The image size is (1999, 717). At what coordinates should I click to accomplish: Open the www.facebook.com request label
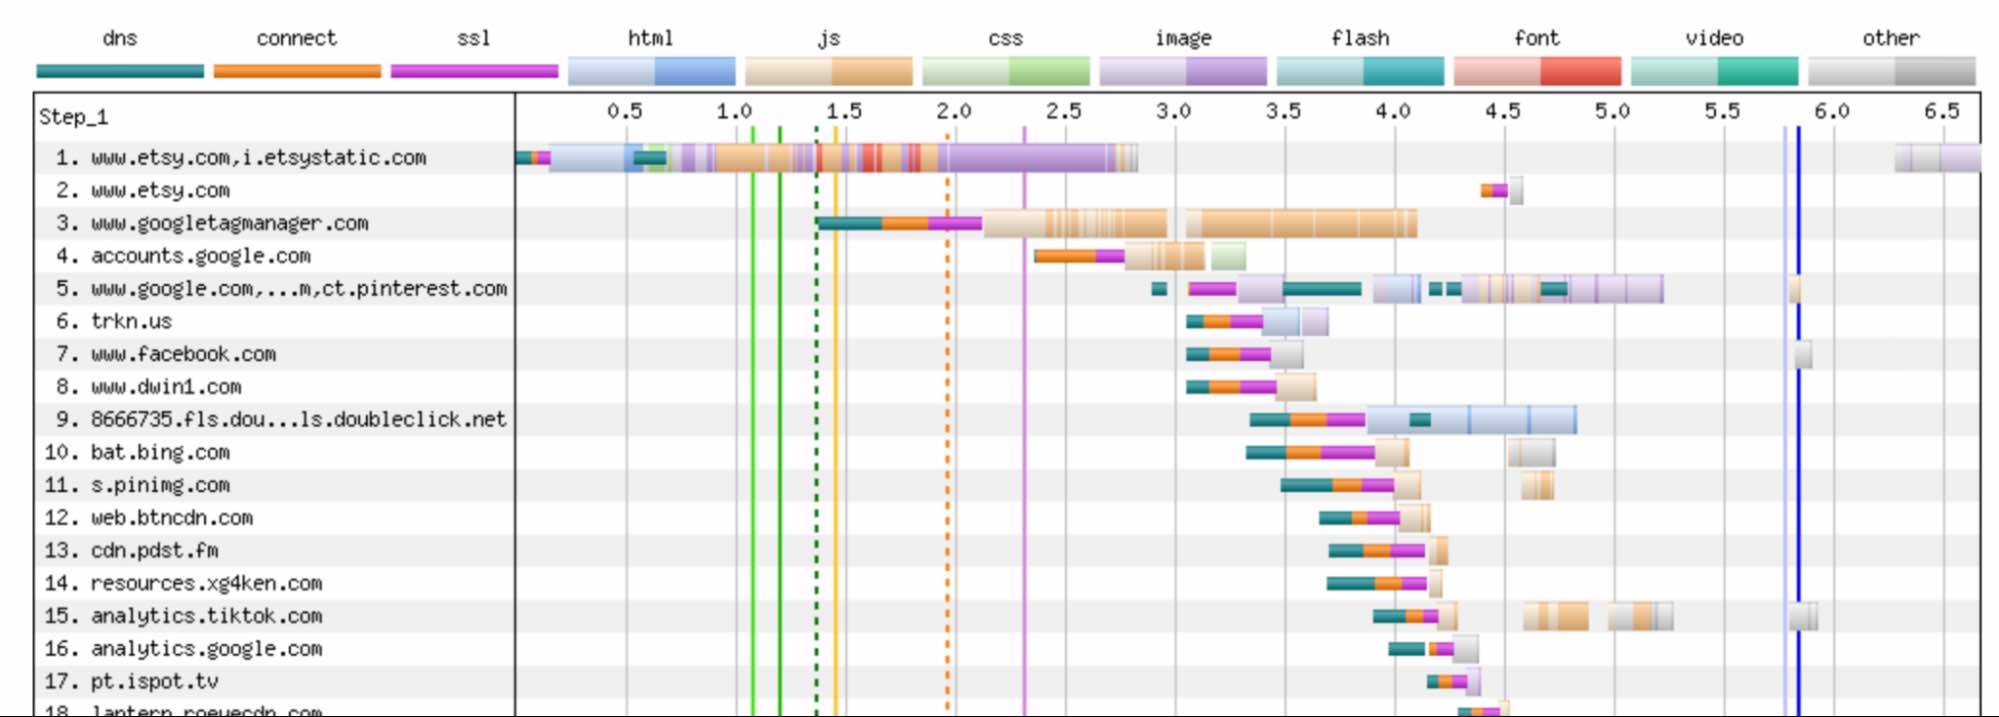(183, 354)
